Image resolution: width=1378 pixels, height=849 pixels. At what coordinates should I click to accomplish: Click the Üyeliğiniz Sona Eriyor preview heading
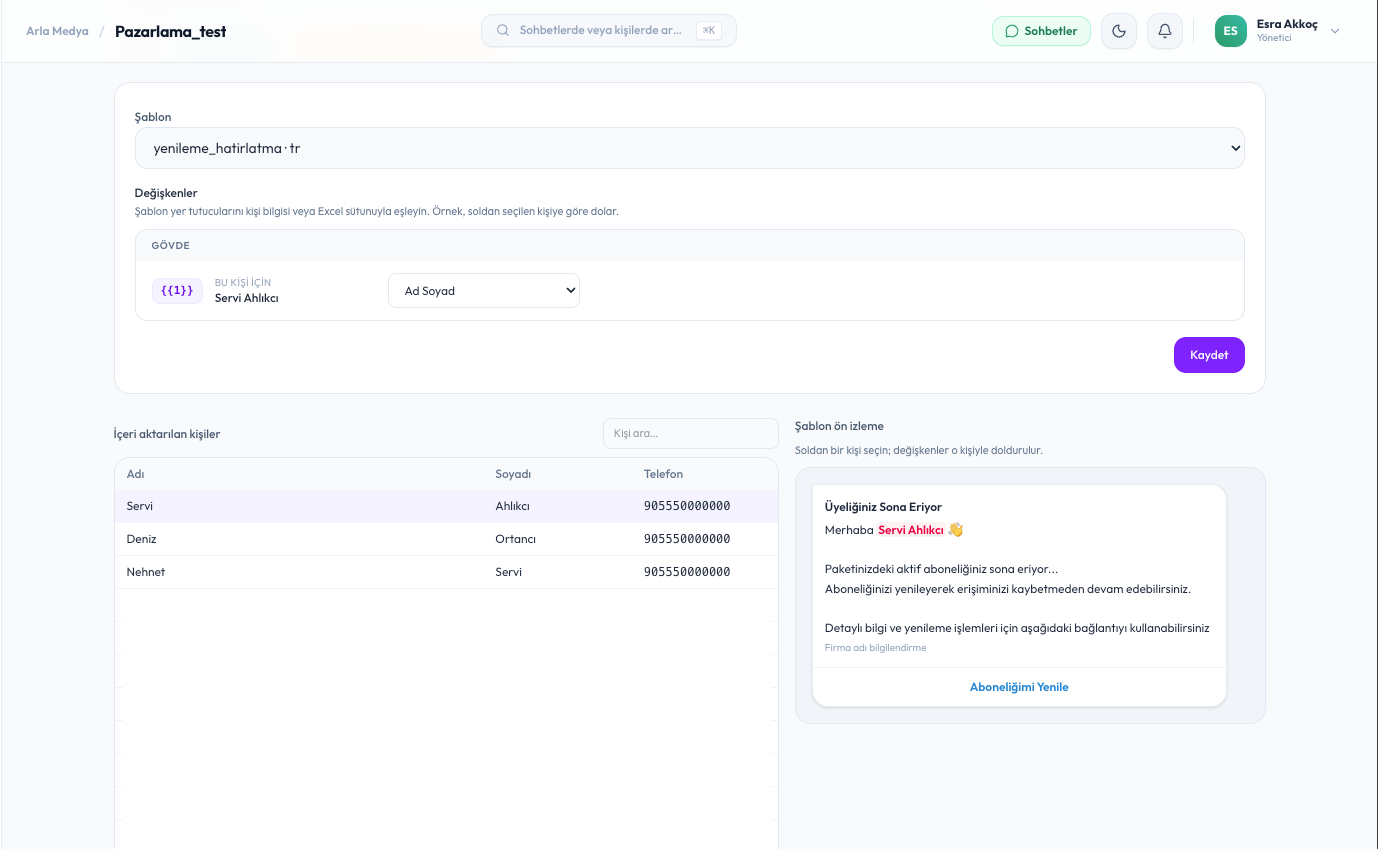point(883,507)
